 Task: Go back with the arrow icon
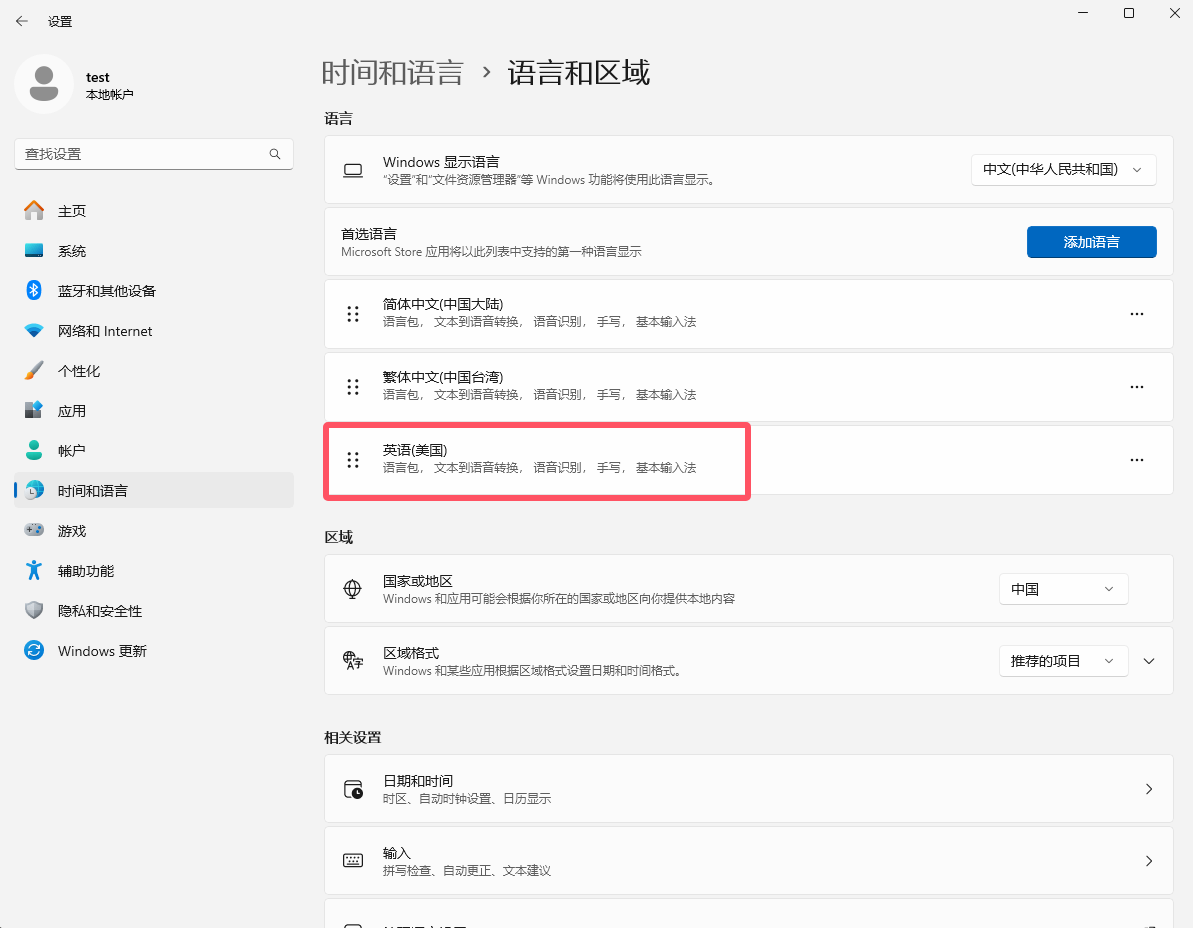coord(21,21)
